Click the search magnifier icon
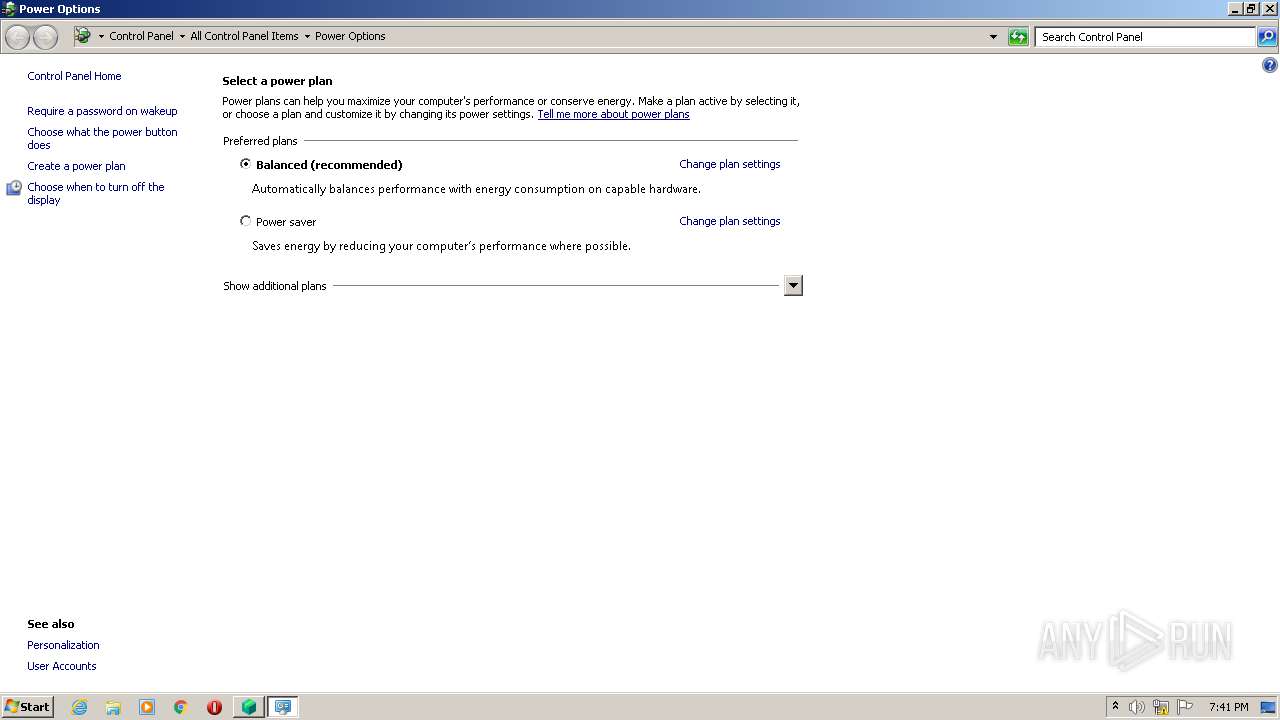Screen dimensions: 1280x720 1267,37
